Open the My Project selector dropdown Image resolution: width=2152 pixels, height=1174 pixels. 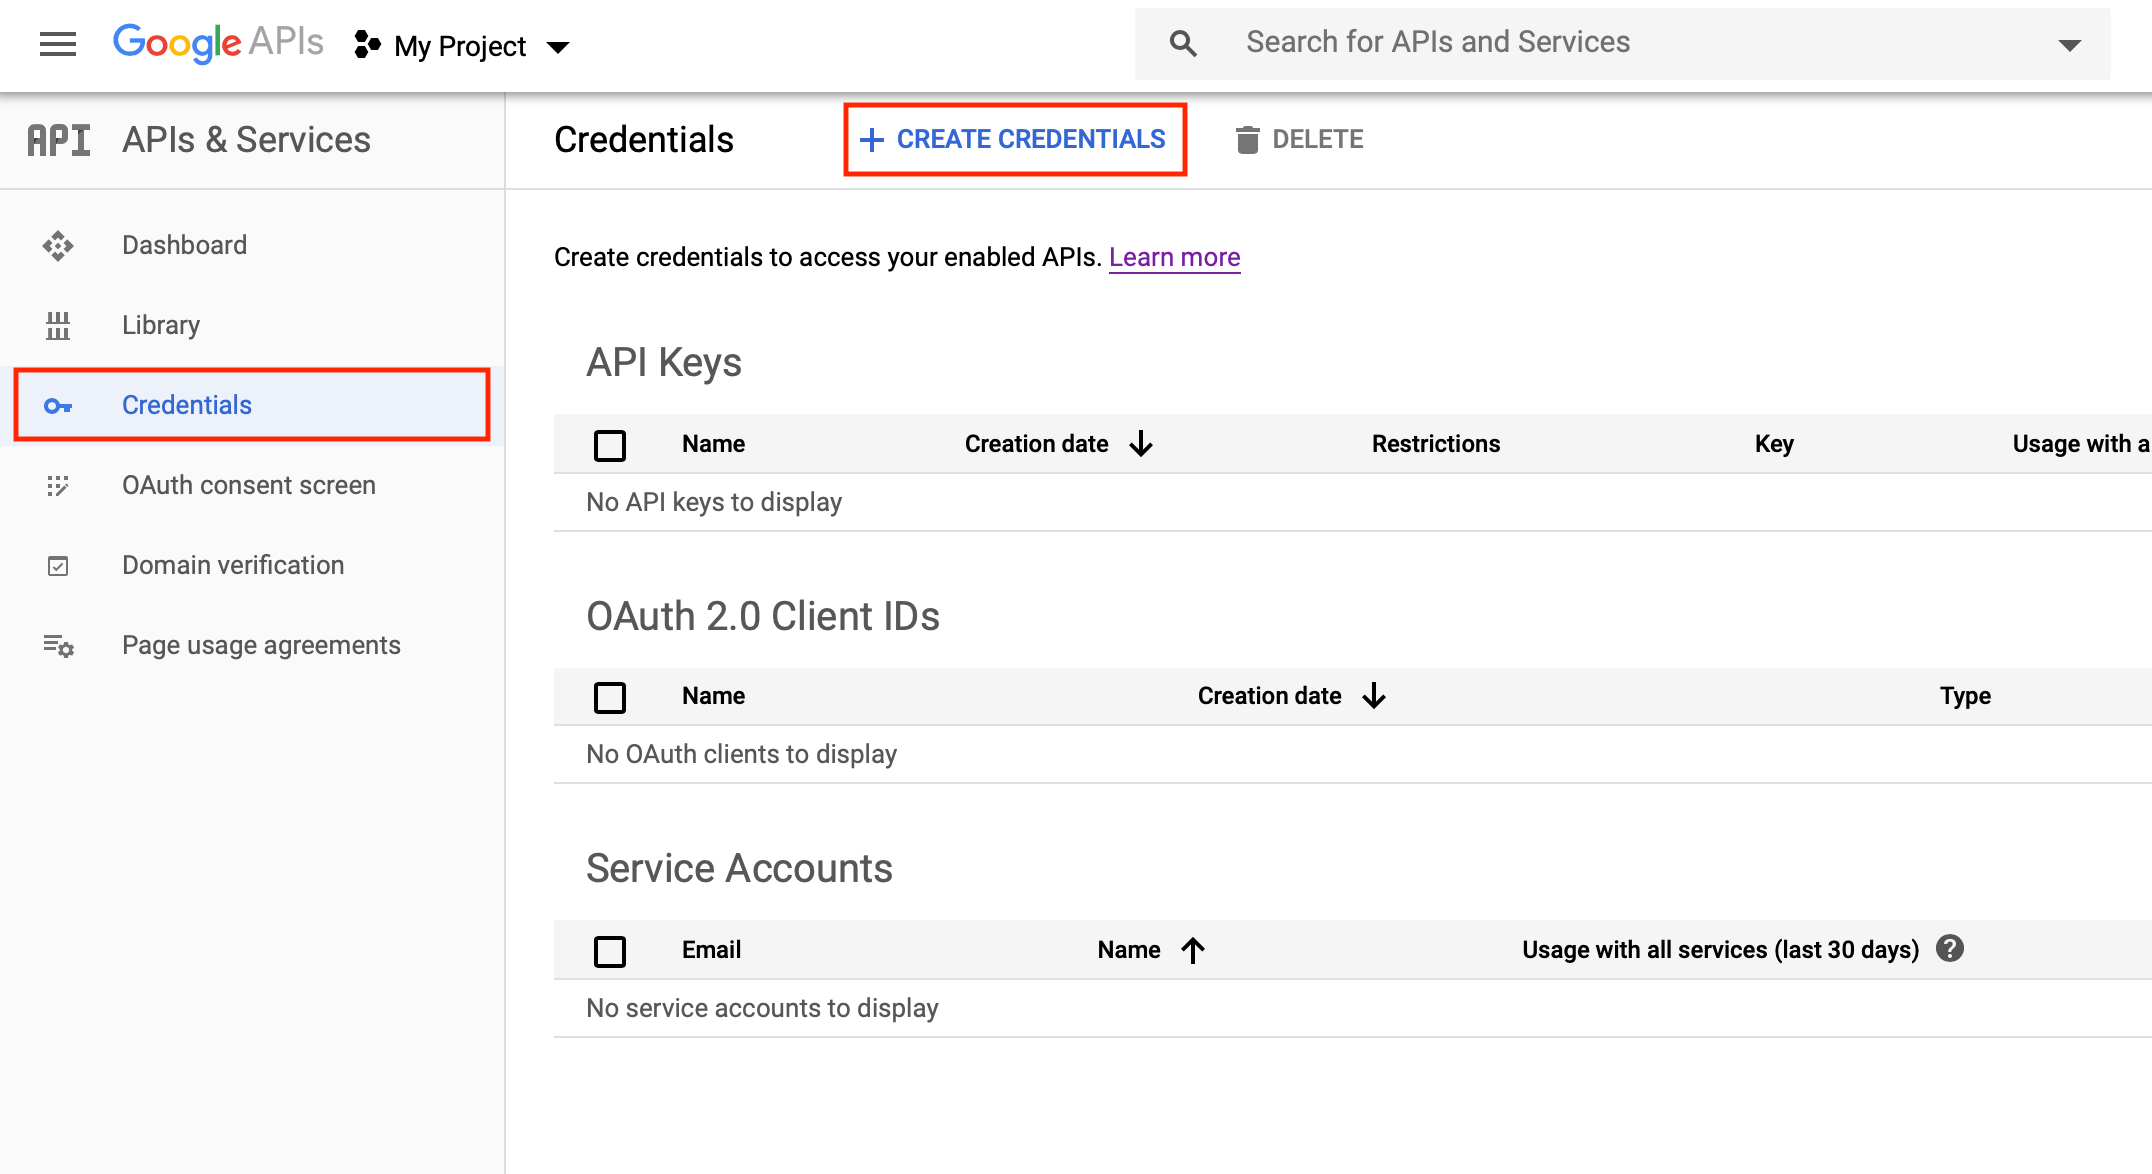(x=462, y=46)
